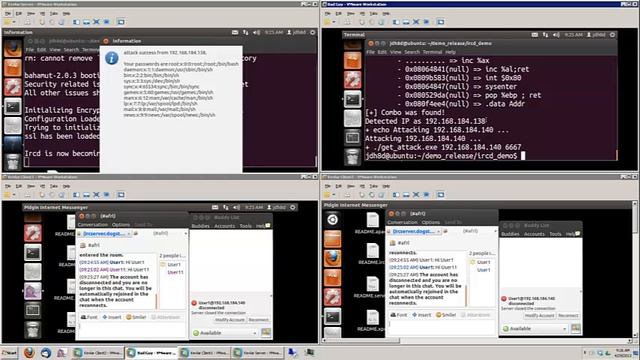
Task: Click Modify Account in lower-right Buddy List
Action: [x=539, y=316]
